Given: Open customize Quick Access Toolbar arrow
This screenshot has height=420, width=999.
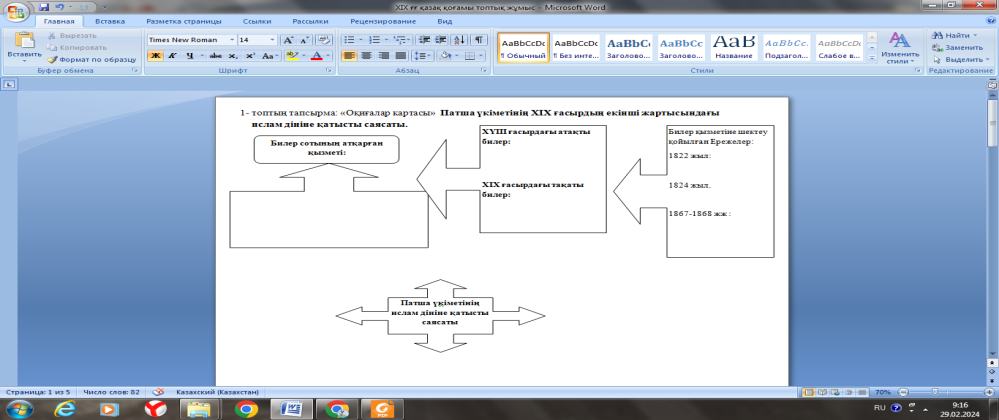Looking at the screenshot, I should (104, 7).
